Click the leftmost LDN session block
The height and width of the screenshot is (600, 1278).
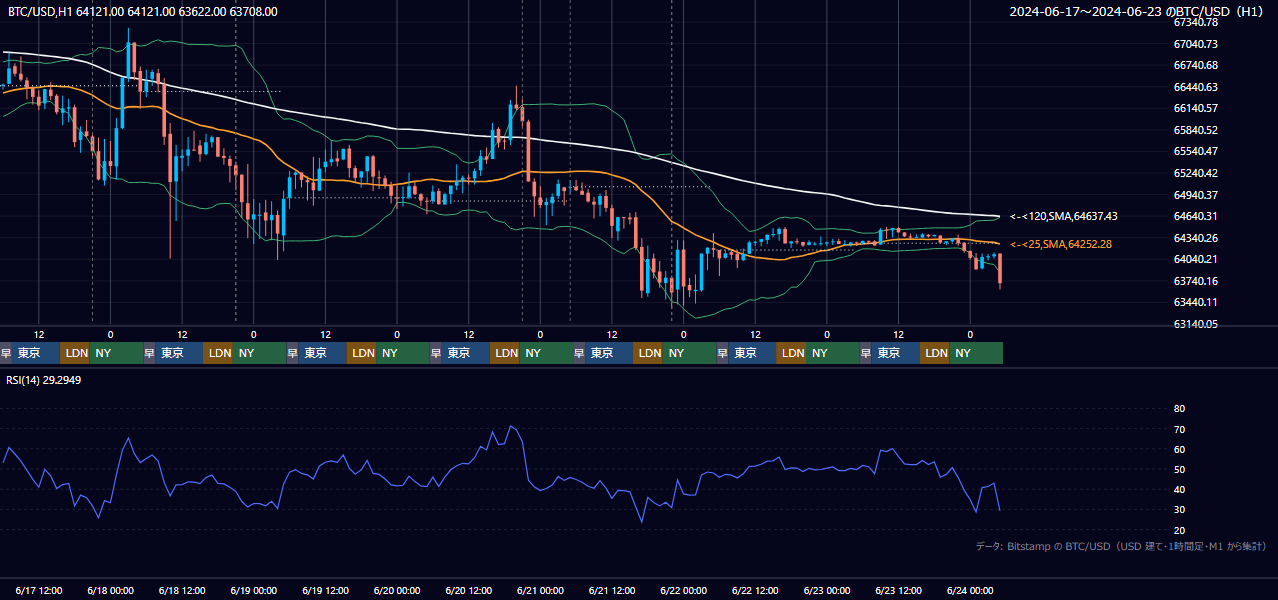[75, 353]
